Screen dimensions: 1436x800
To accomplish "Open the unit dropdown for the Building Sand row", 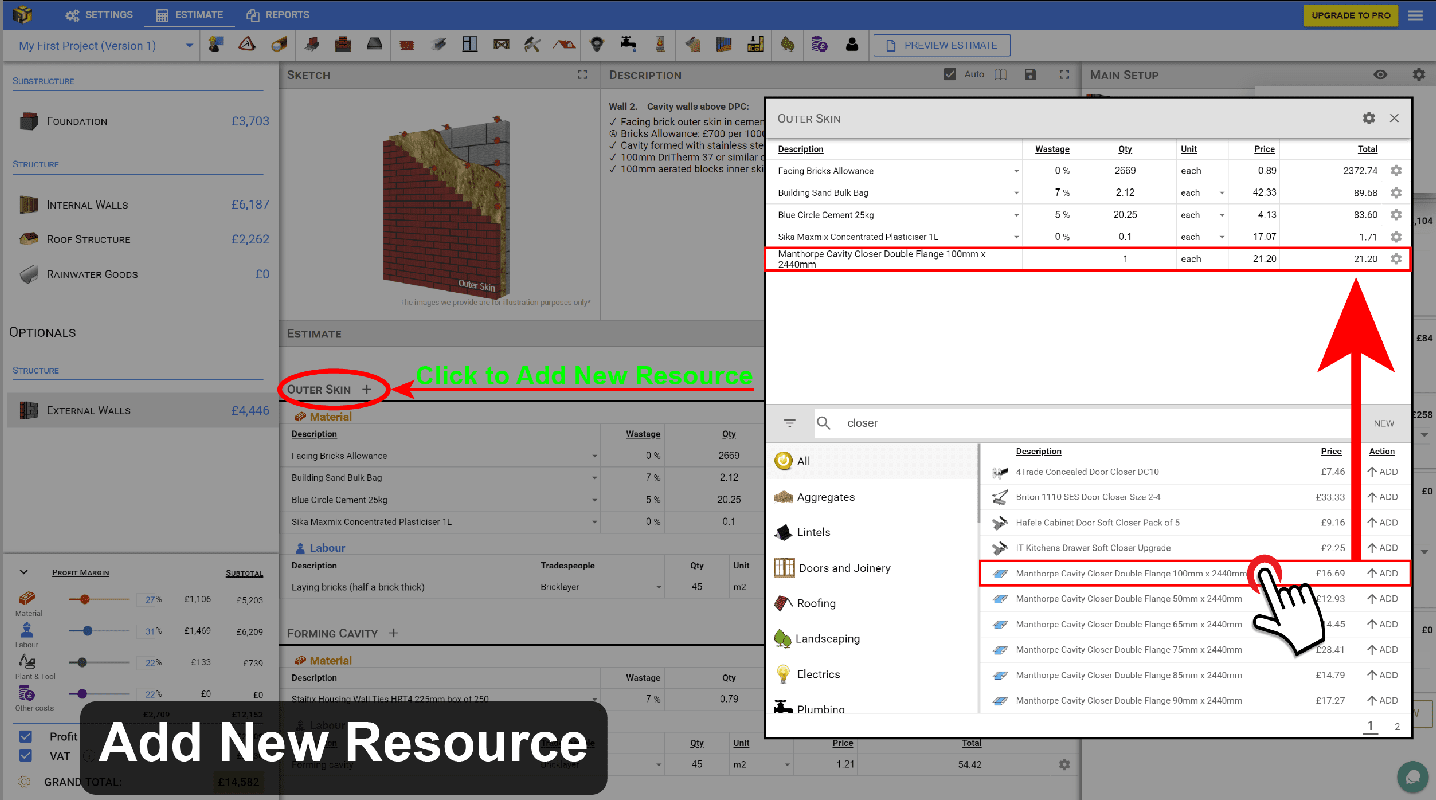I will click(x=1221, y=193).
